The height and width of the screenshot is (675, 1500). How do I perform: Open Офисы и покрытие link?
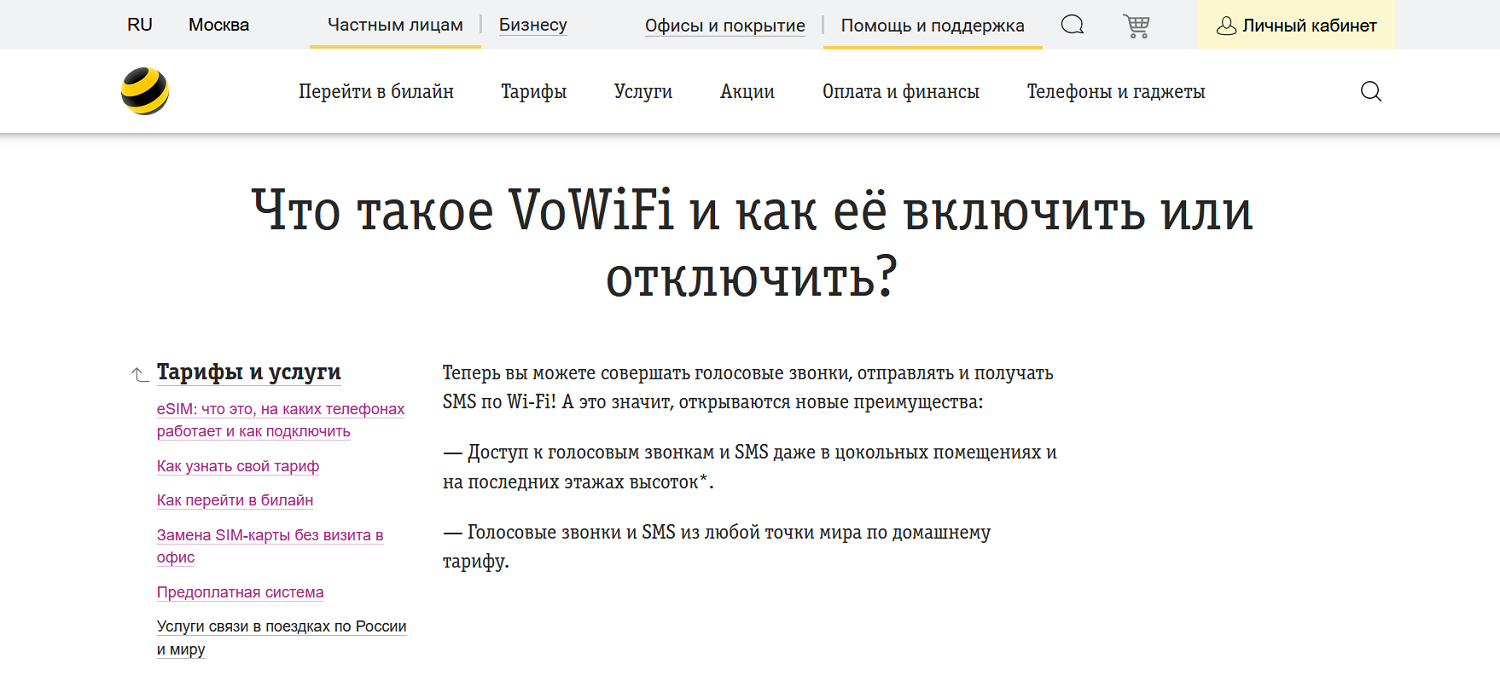[725, 25]
